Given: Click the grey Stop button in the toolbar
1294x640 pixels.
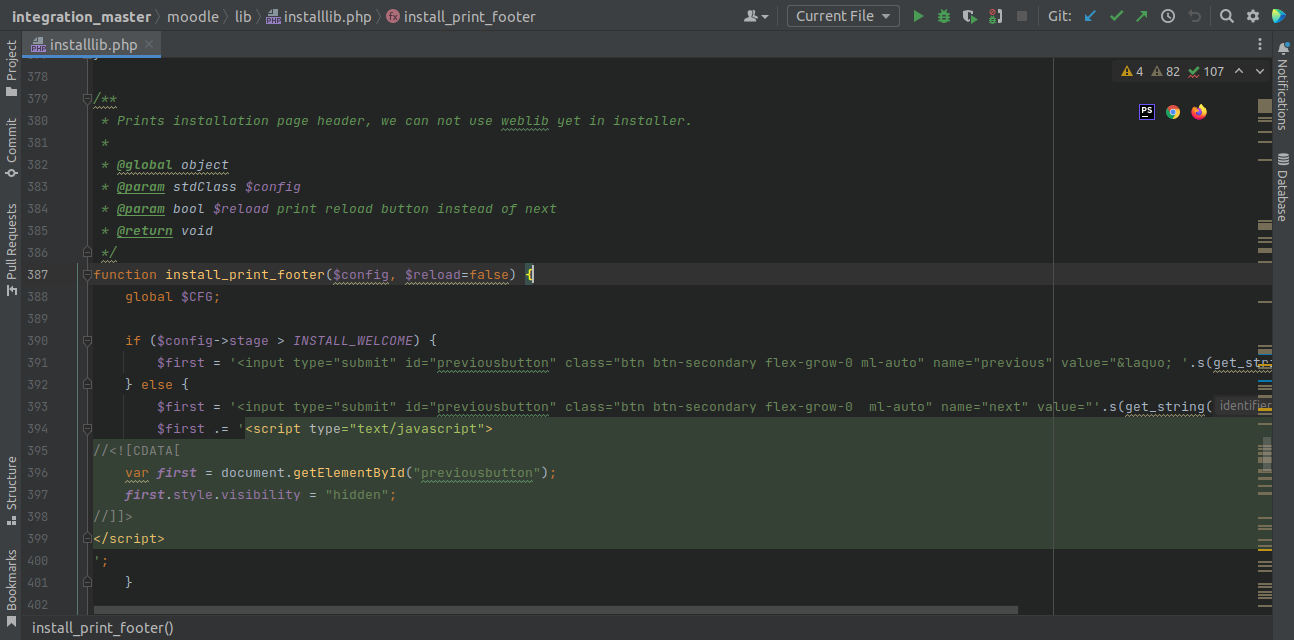Looking at the screenshot, I should [1021, 16].
